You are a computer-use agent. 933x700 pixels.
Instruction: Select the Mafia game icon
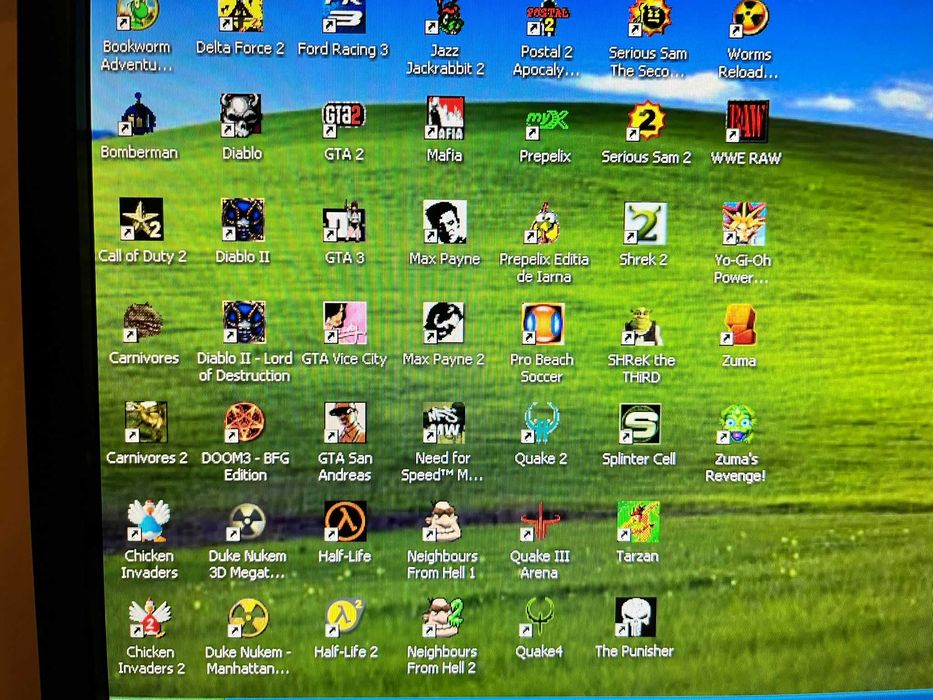point(445,118)
